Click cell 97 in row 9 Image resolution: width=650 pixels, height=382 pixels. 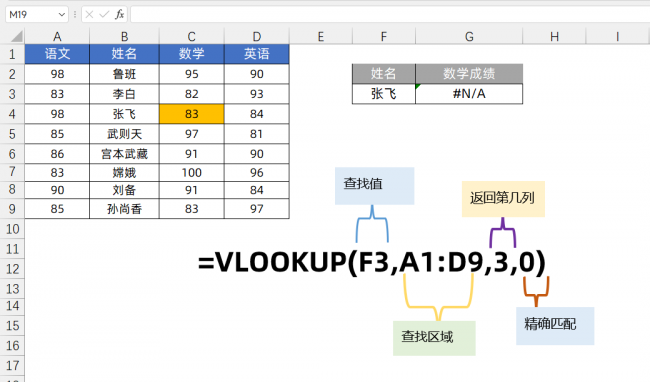point(257,208)
